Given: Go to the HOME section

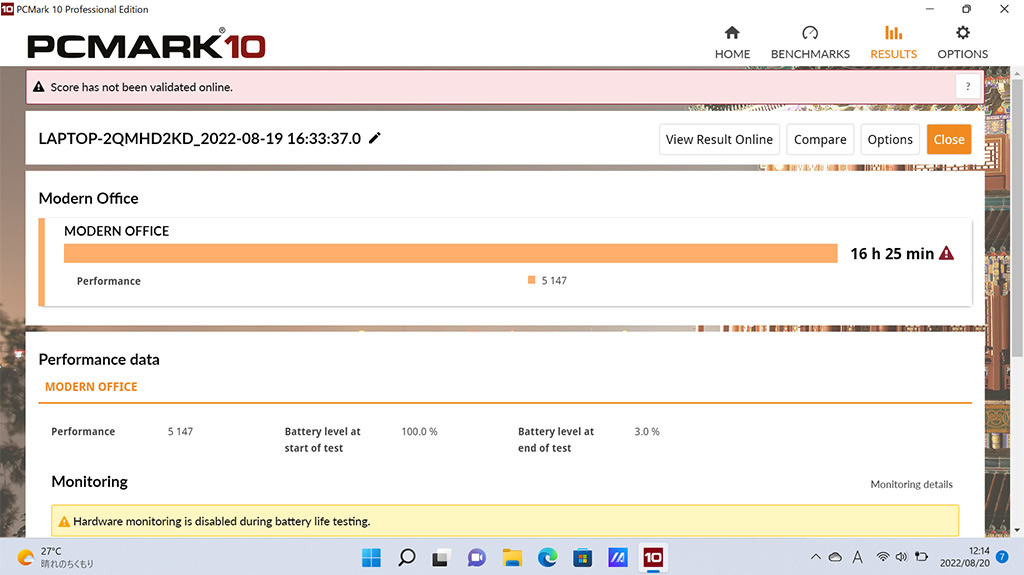Looking at the screenshot, I should [732, 42].
